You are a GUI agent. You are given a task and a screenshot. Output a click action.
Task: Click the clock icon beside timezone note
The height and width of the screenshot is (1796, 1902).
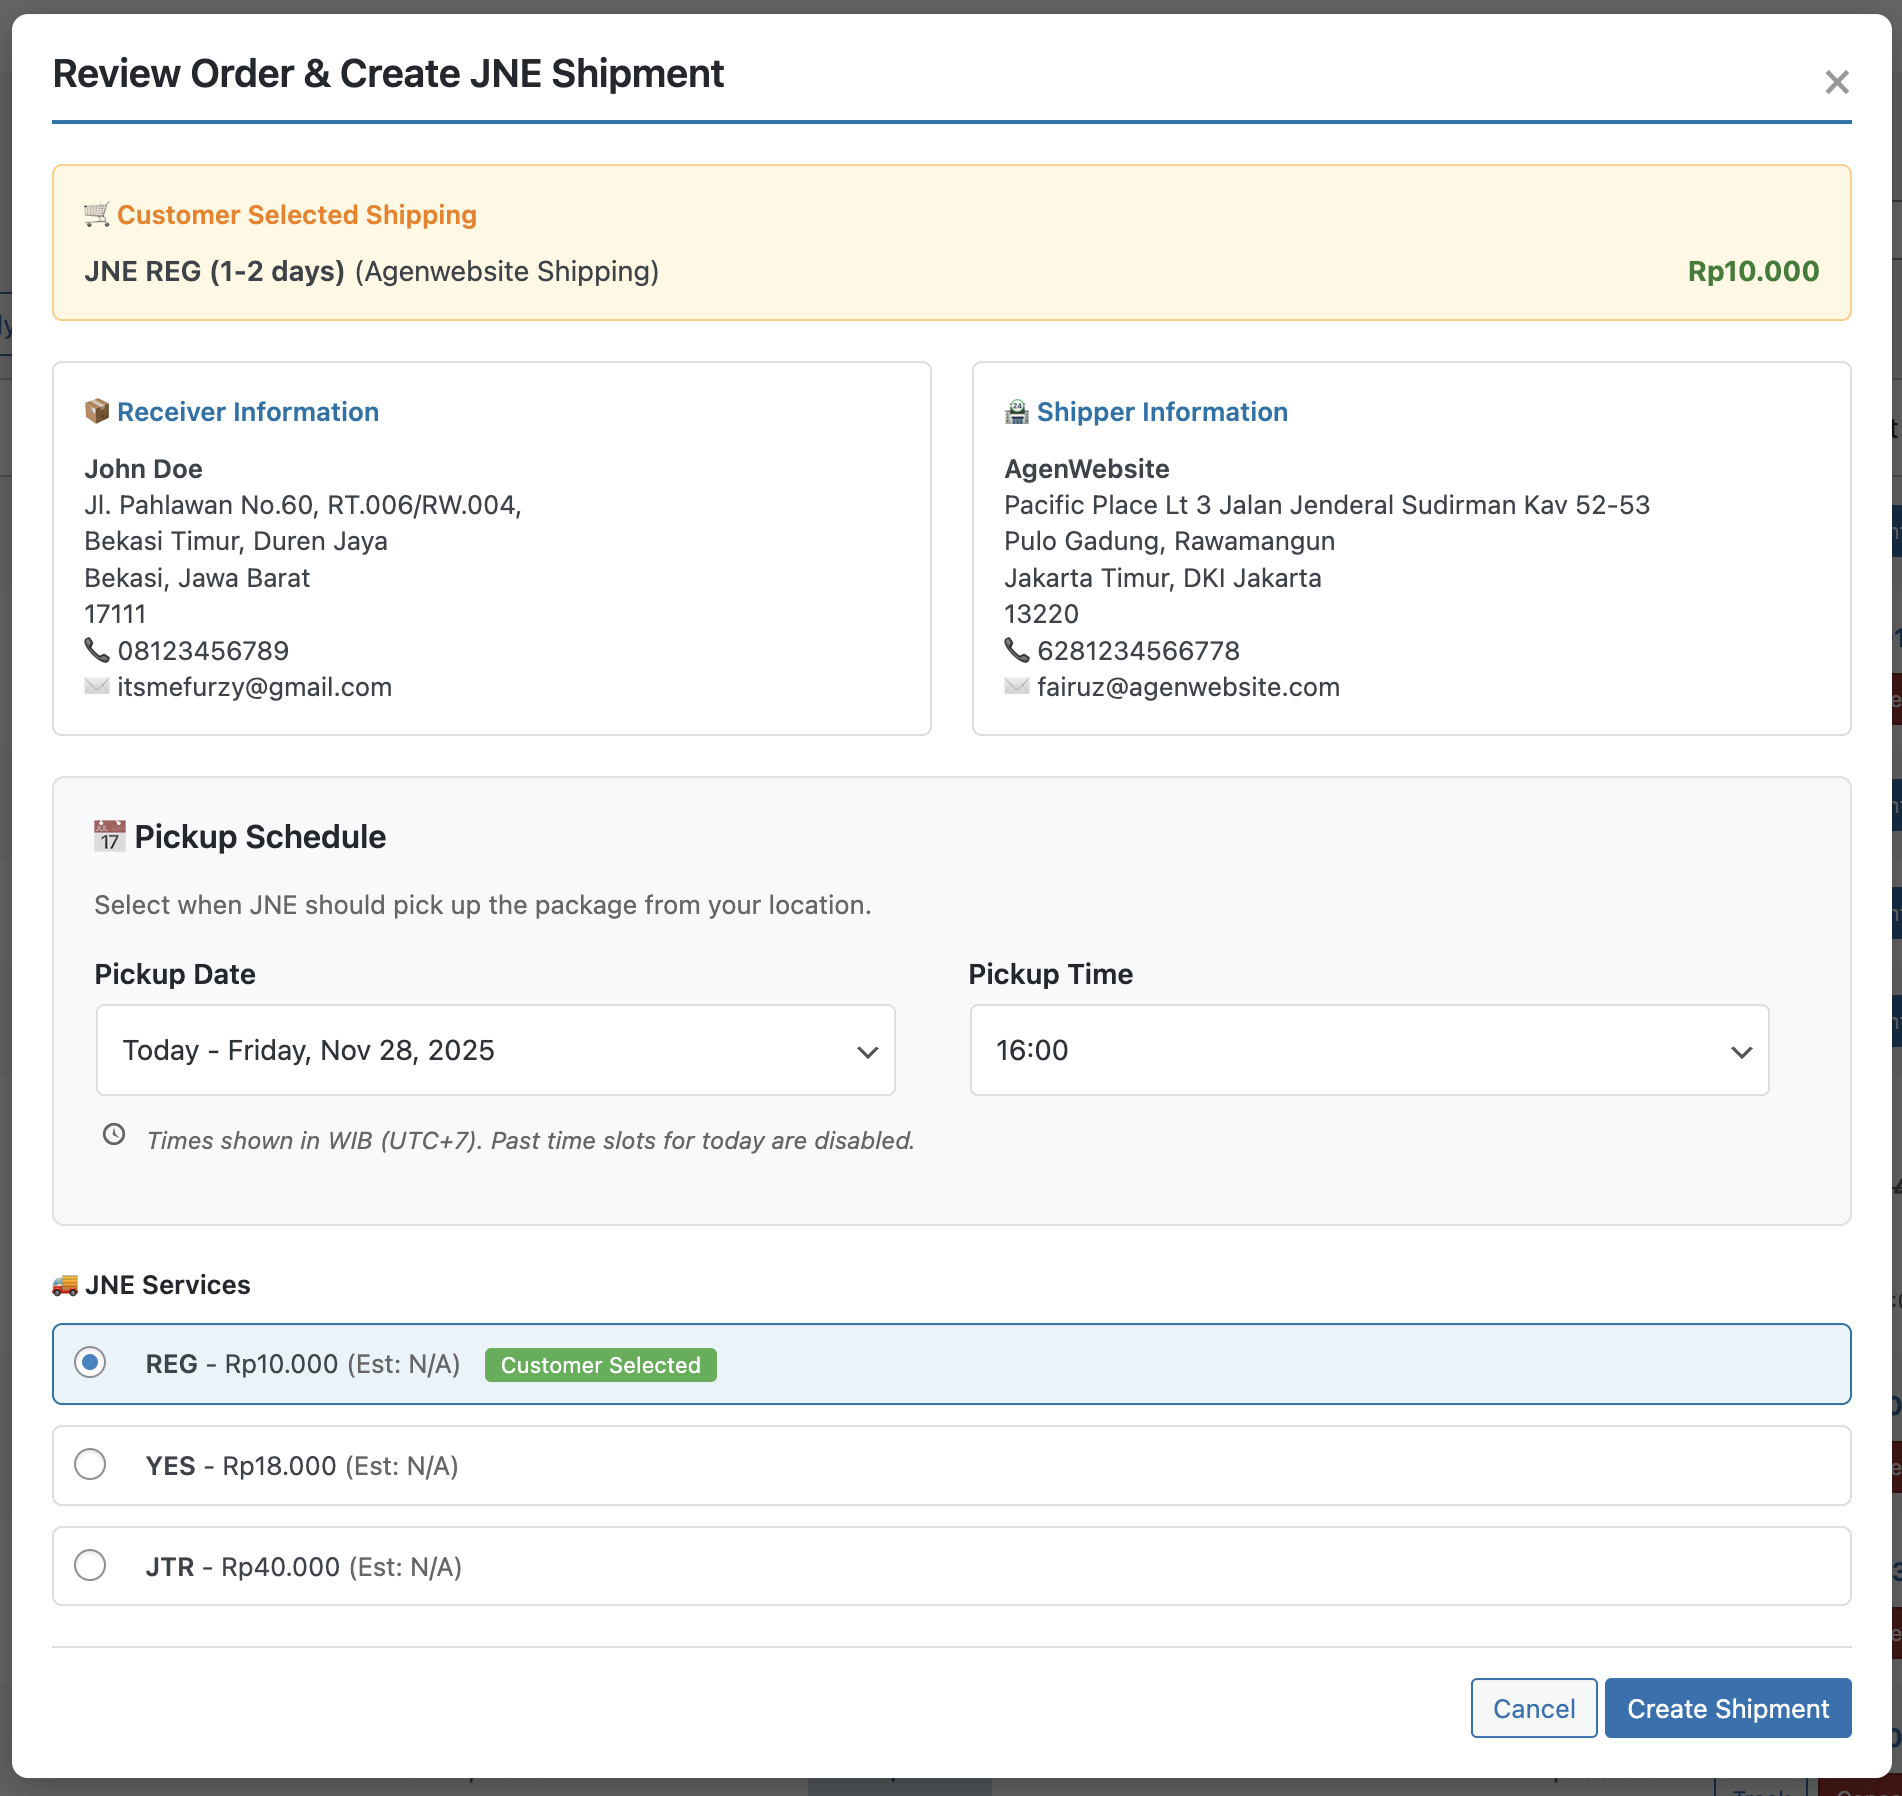[x=115, y=1135]
